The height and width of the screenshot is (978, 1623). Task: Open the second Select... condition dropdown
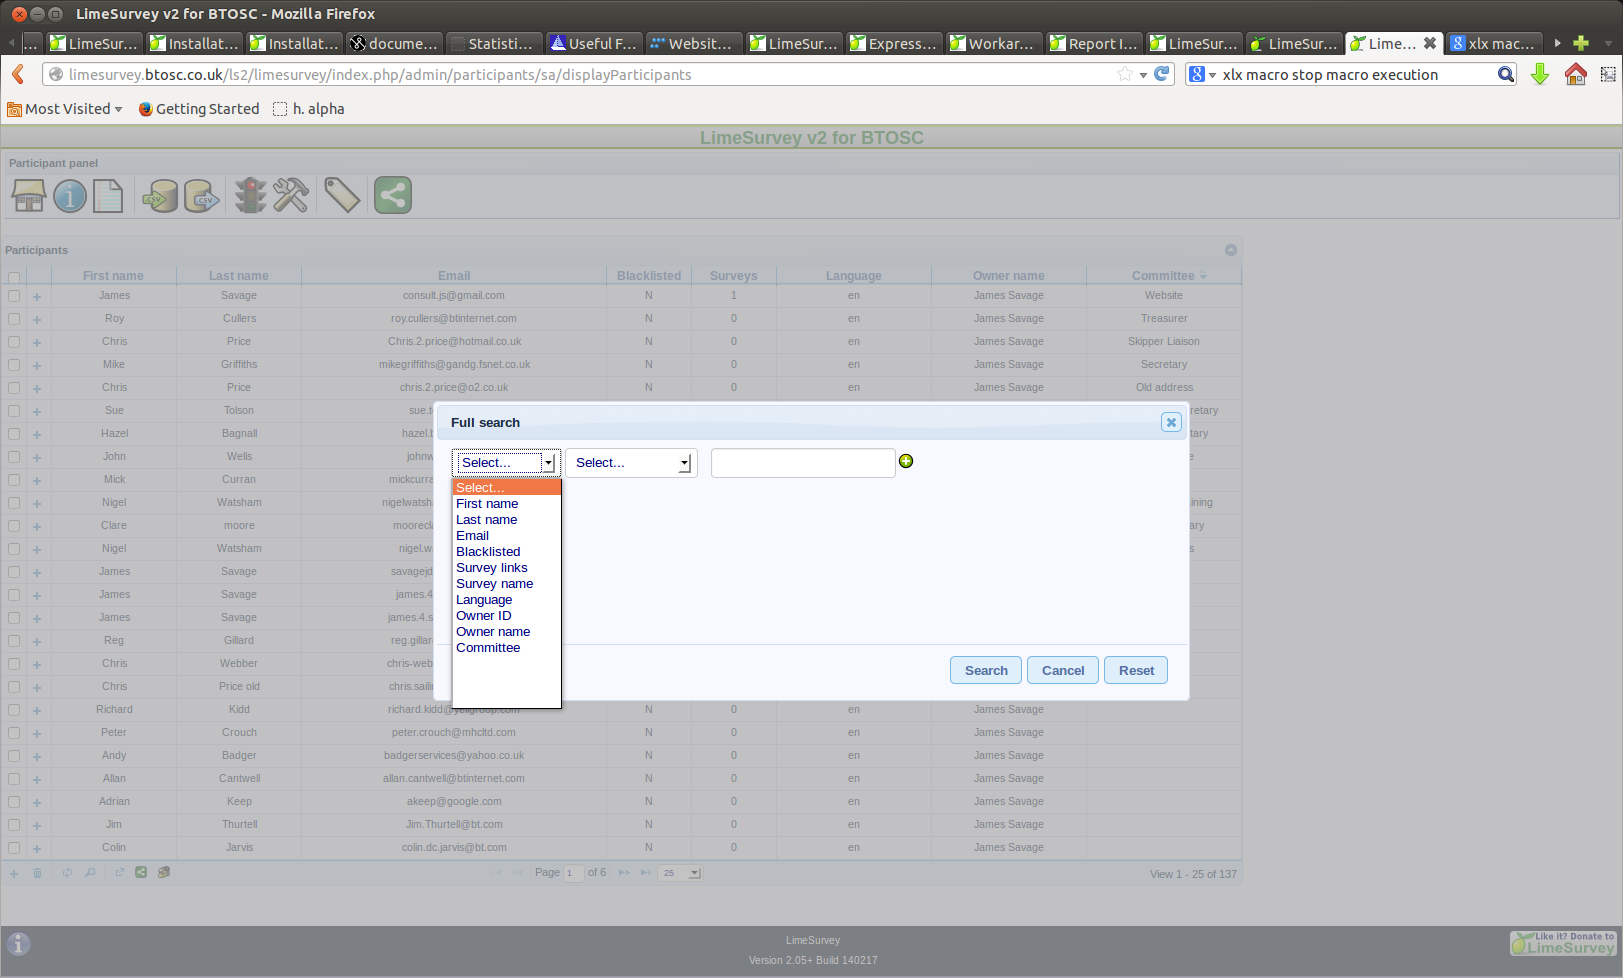(631, 463)
